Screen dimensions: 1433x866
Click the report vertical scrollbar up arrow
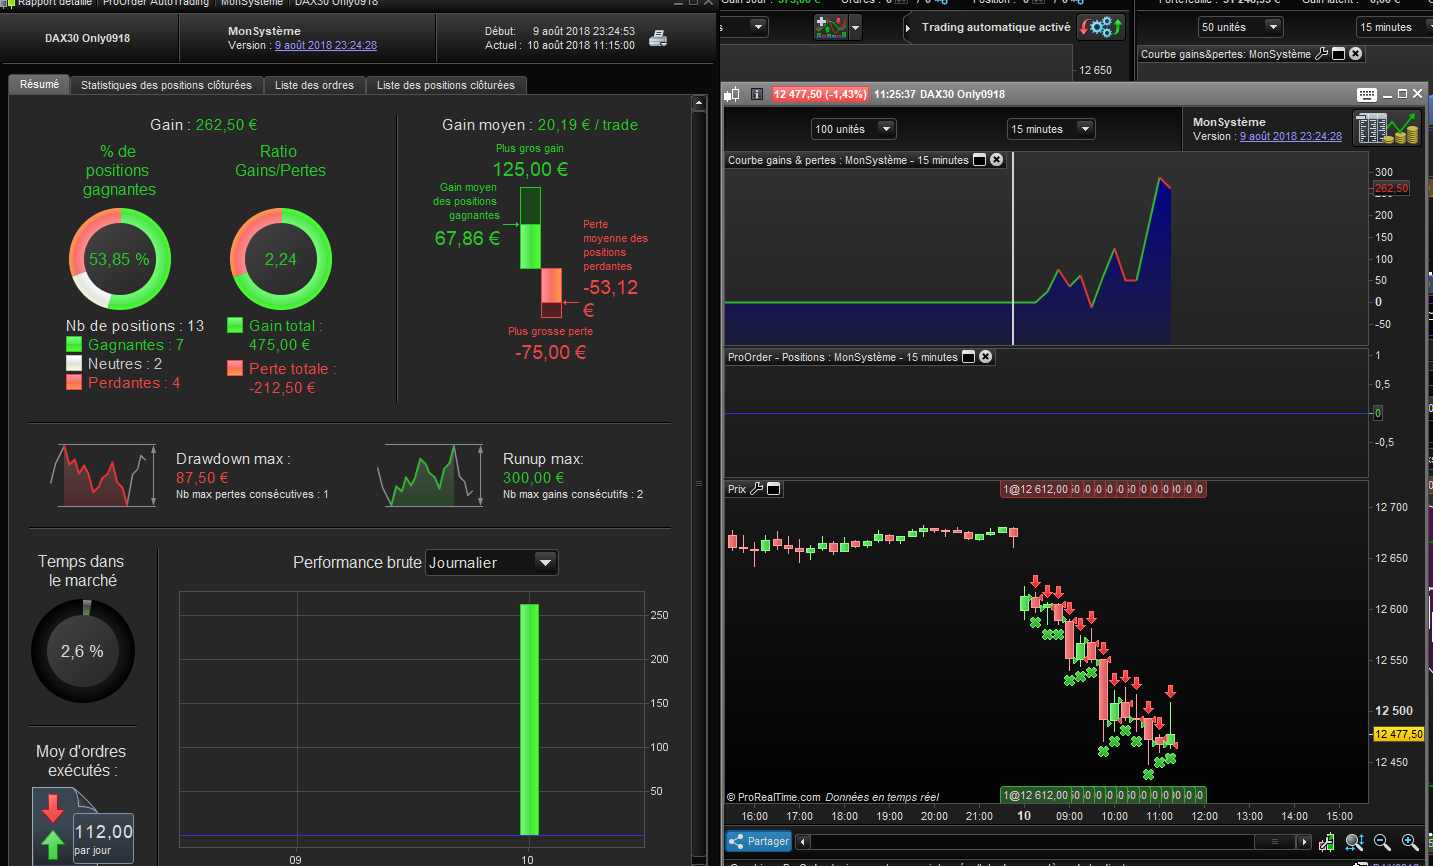[699, 103]
